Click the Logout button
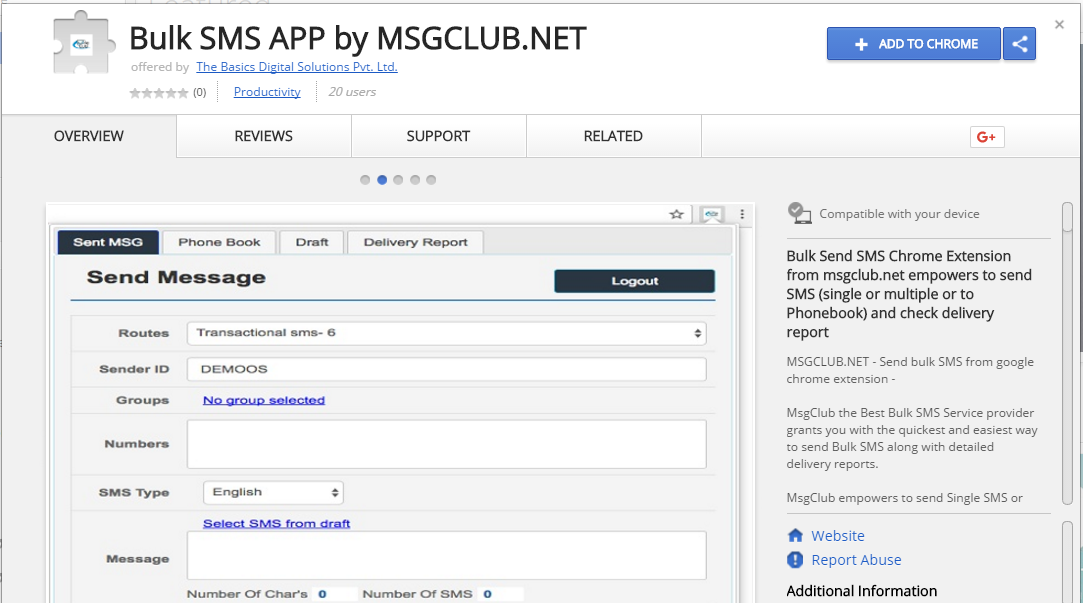1083x603 pixels. pos(635,281)
